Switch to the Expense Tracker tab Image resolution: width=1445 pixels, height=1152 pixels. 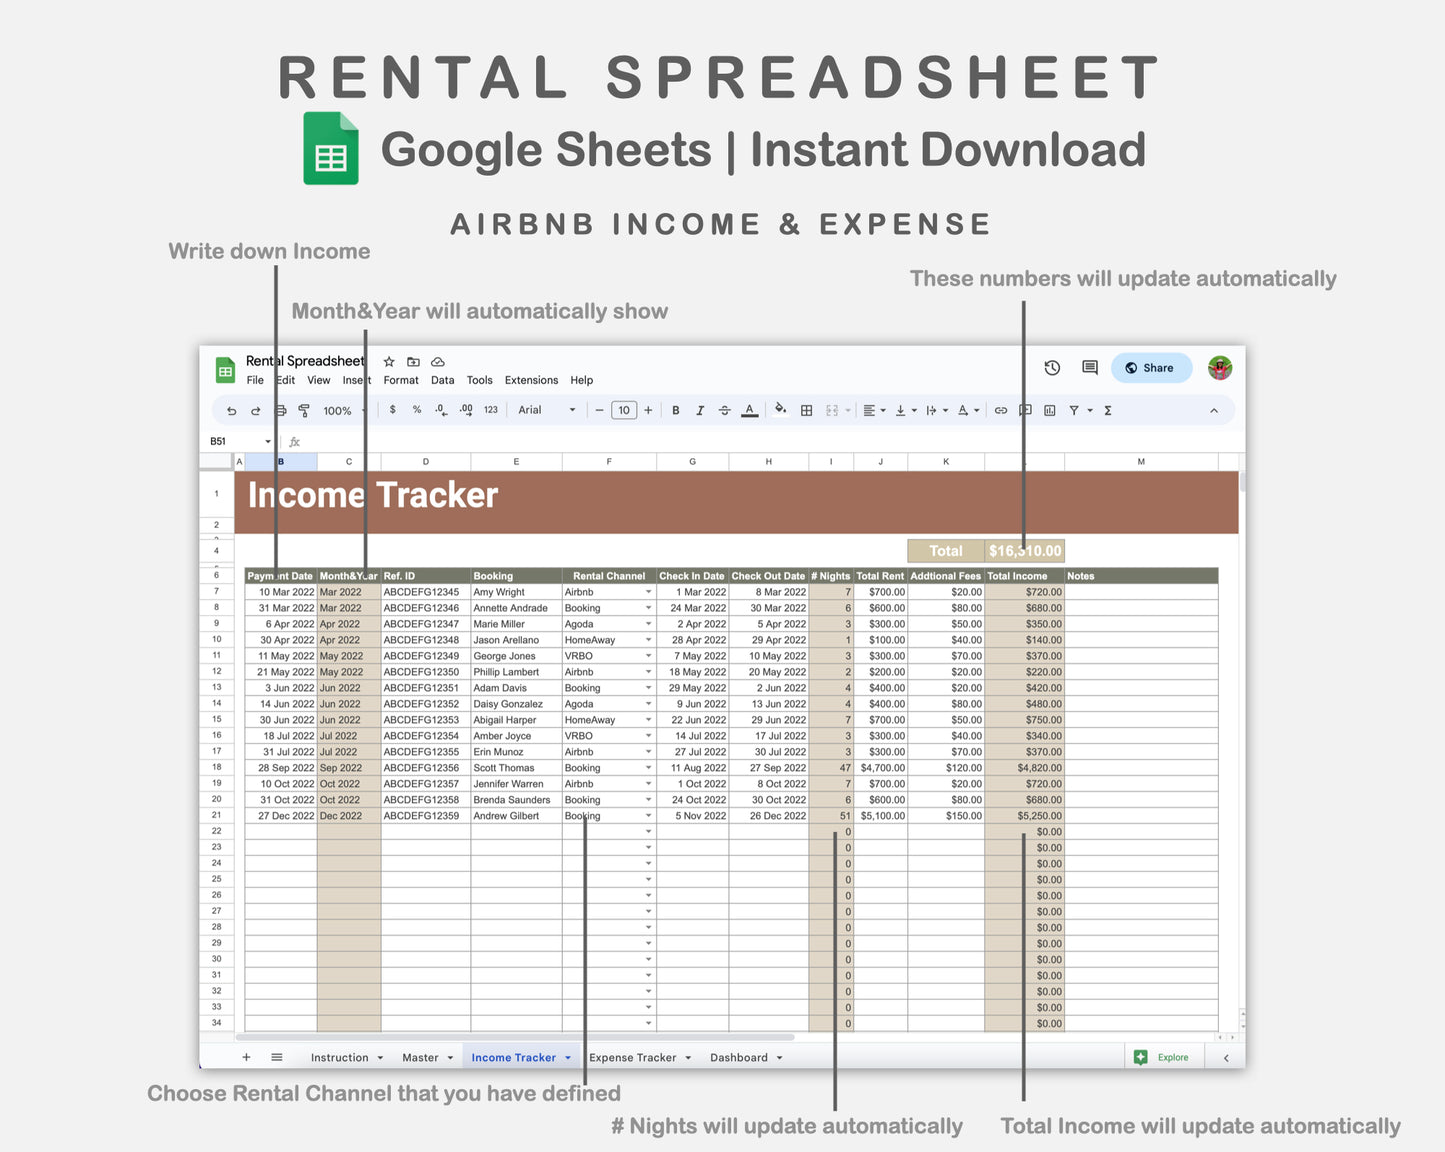point(634,1057)
